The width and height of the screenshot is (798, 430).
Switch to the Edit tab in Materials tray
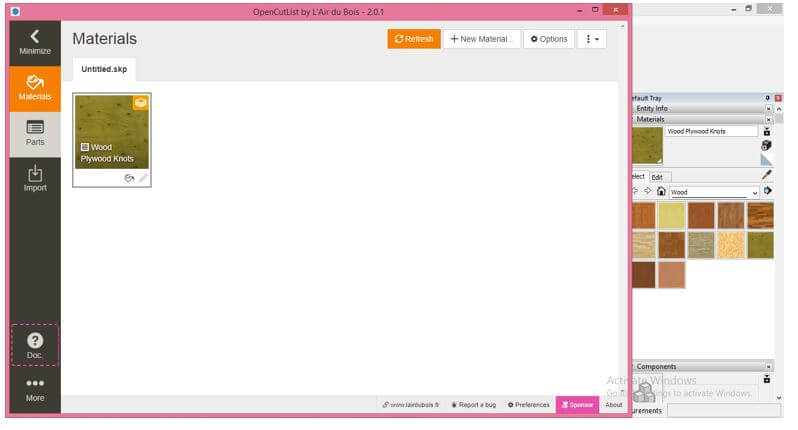pos(658,178)
